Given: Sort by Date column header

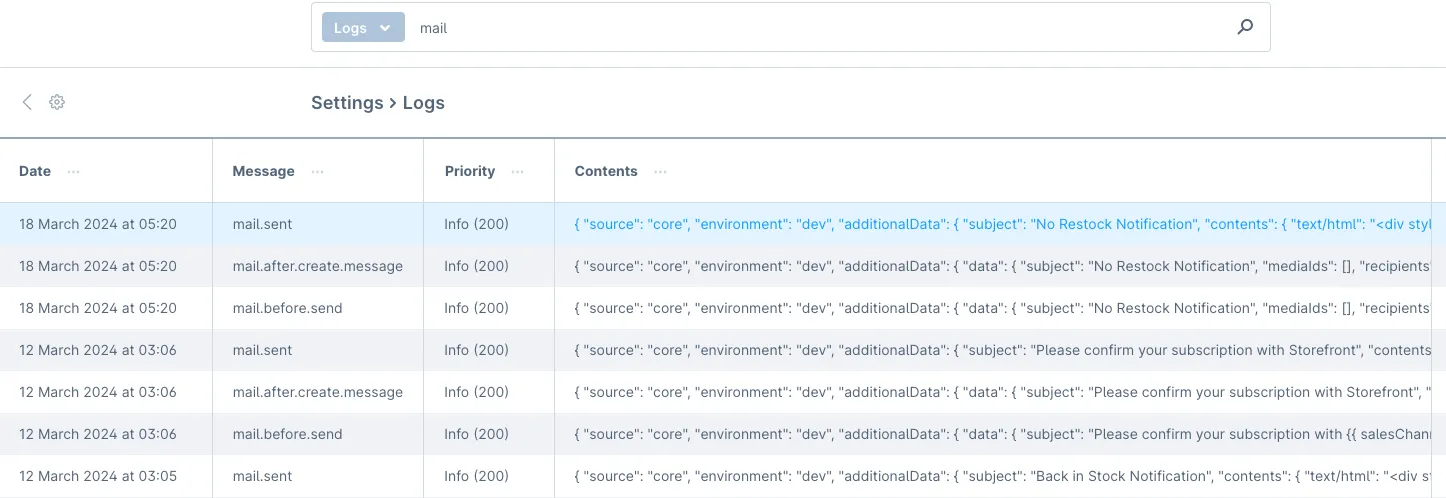Looking at the screenshot, I should 35,171.
